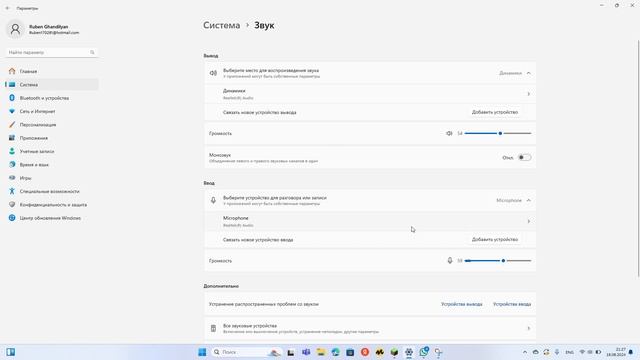Add a new input device via Добавить устройство
Viewport: 640px width, 360px height.
[495, 240]
